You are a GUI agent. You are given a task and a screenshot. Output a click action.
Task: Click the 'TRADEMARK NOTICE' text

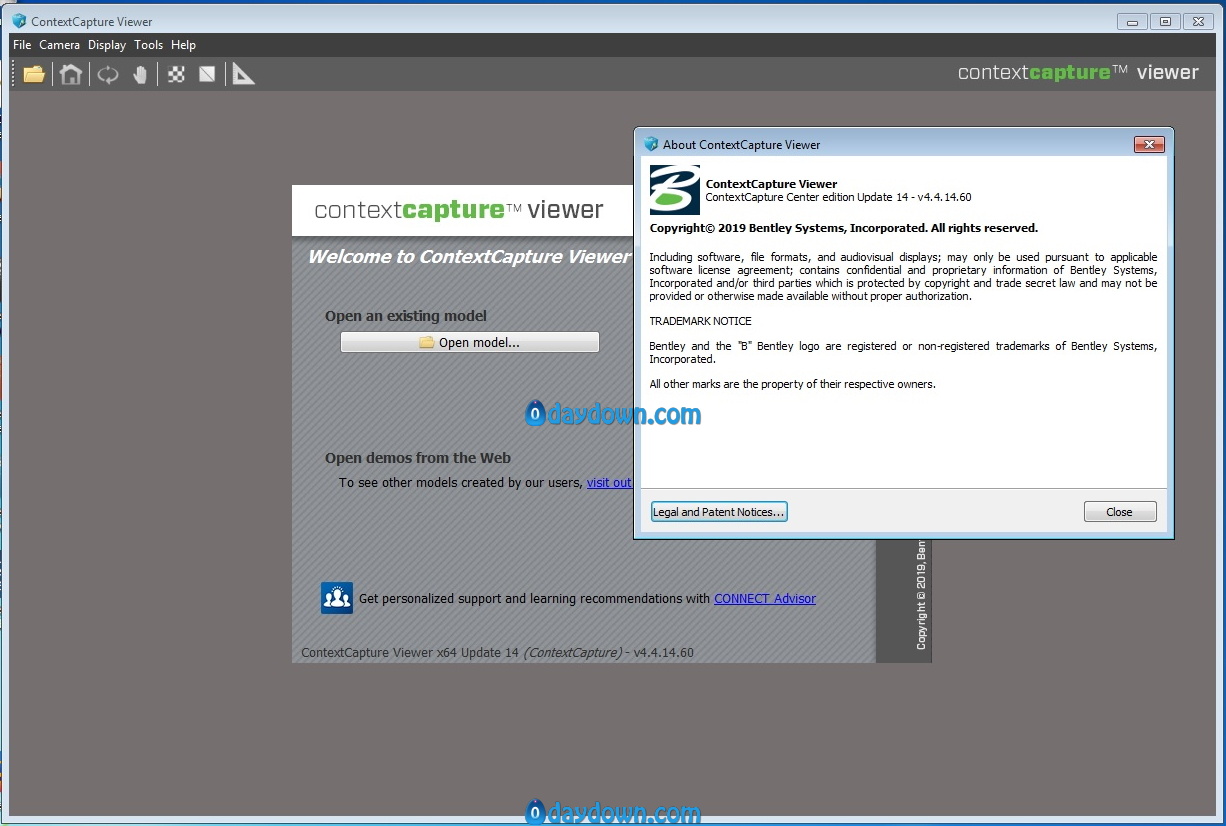700,321
